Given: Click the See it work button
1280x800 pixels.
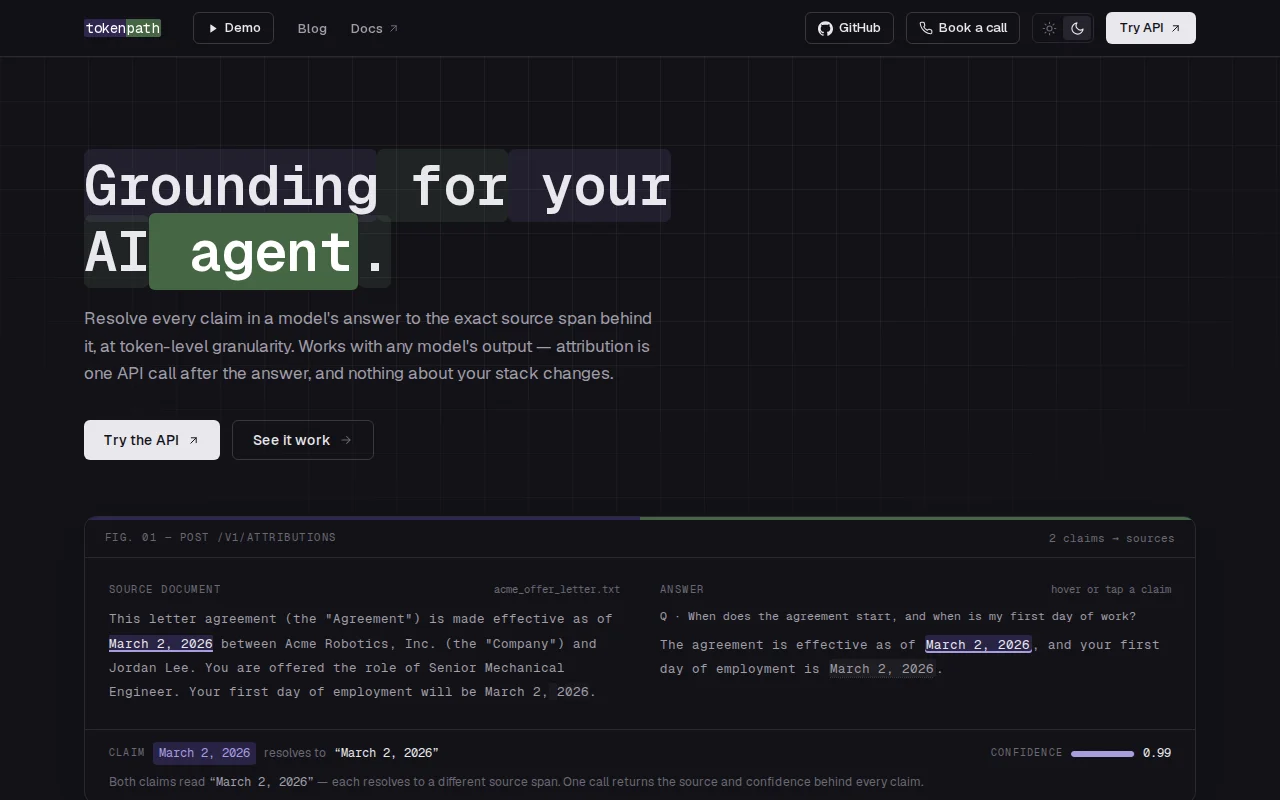Looking at the screenshot, I should [x=303, y=440].
